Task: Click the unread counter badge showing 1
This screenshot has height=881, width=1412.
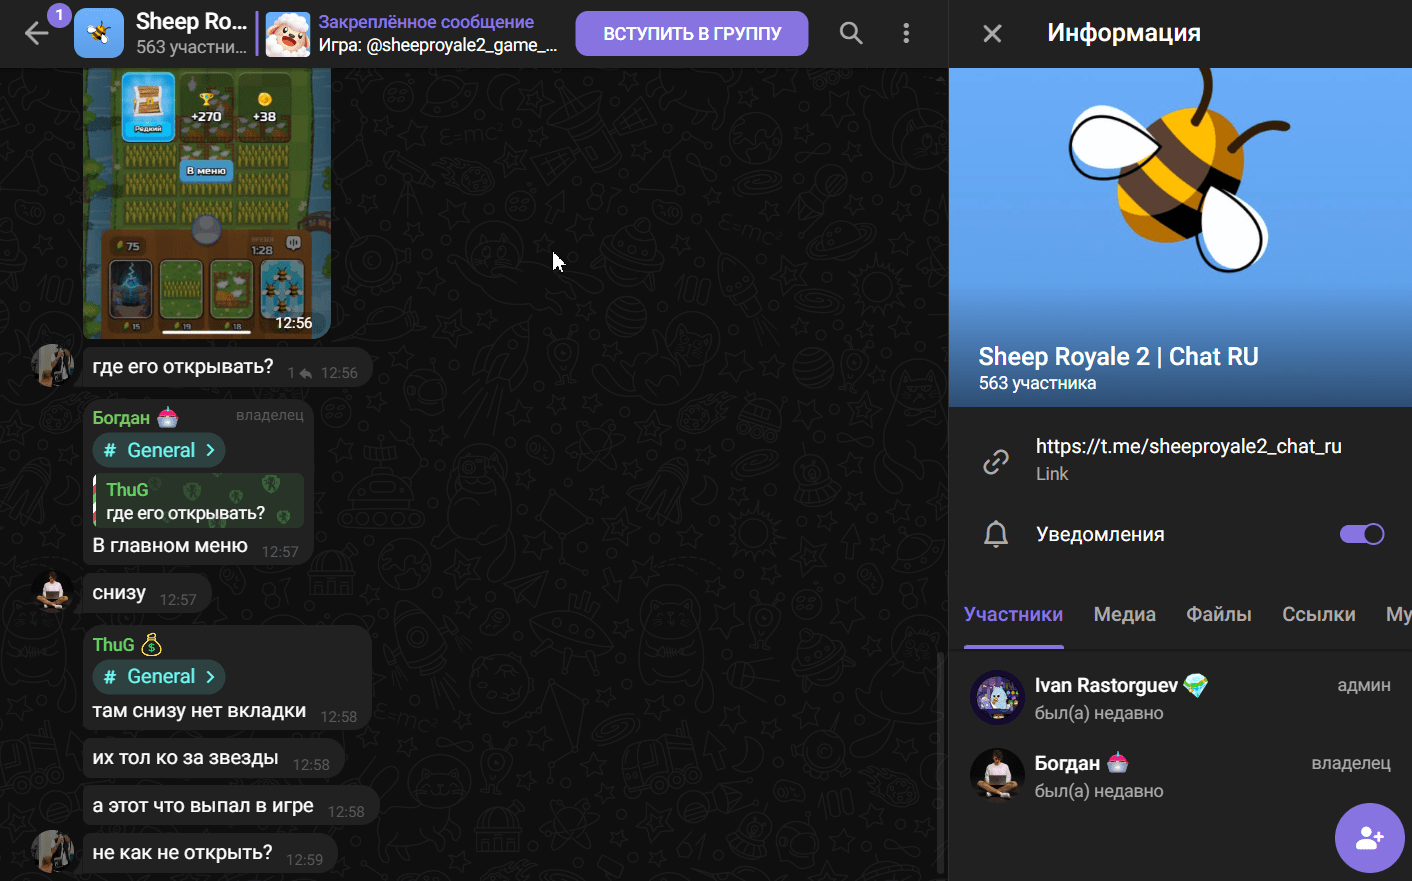Action: tap(59, 15)
